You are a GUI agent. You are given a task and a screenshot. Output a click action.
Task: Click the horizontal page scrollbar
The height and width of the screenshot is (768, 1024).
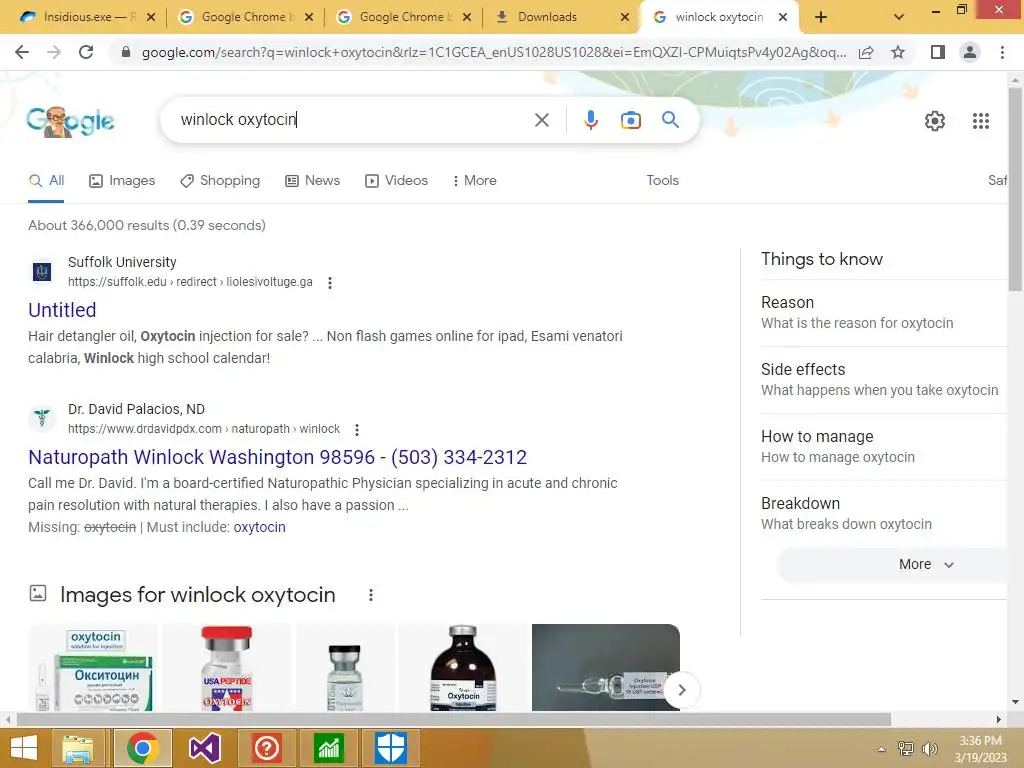454,719
